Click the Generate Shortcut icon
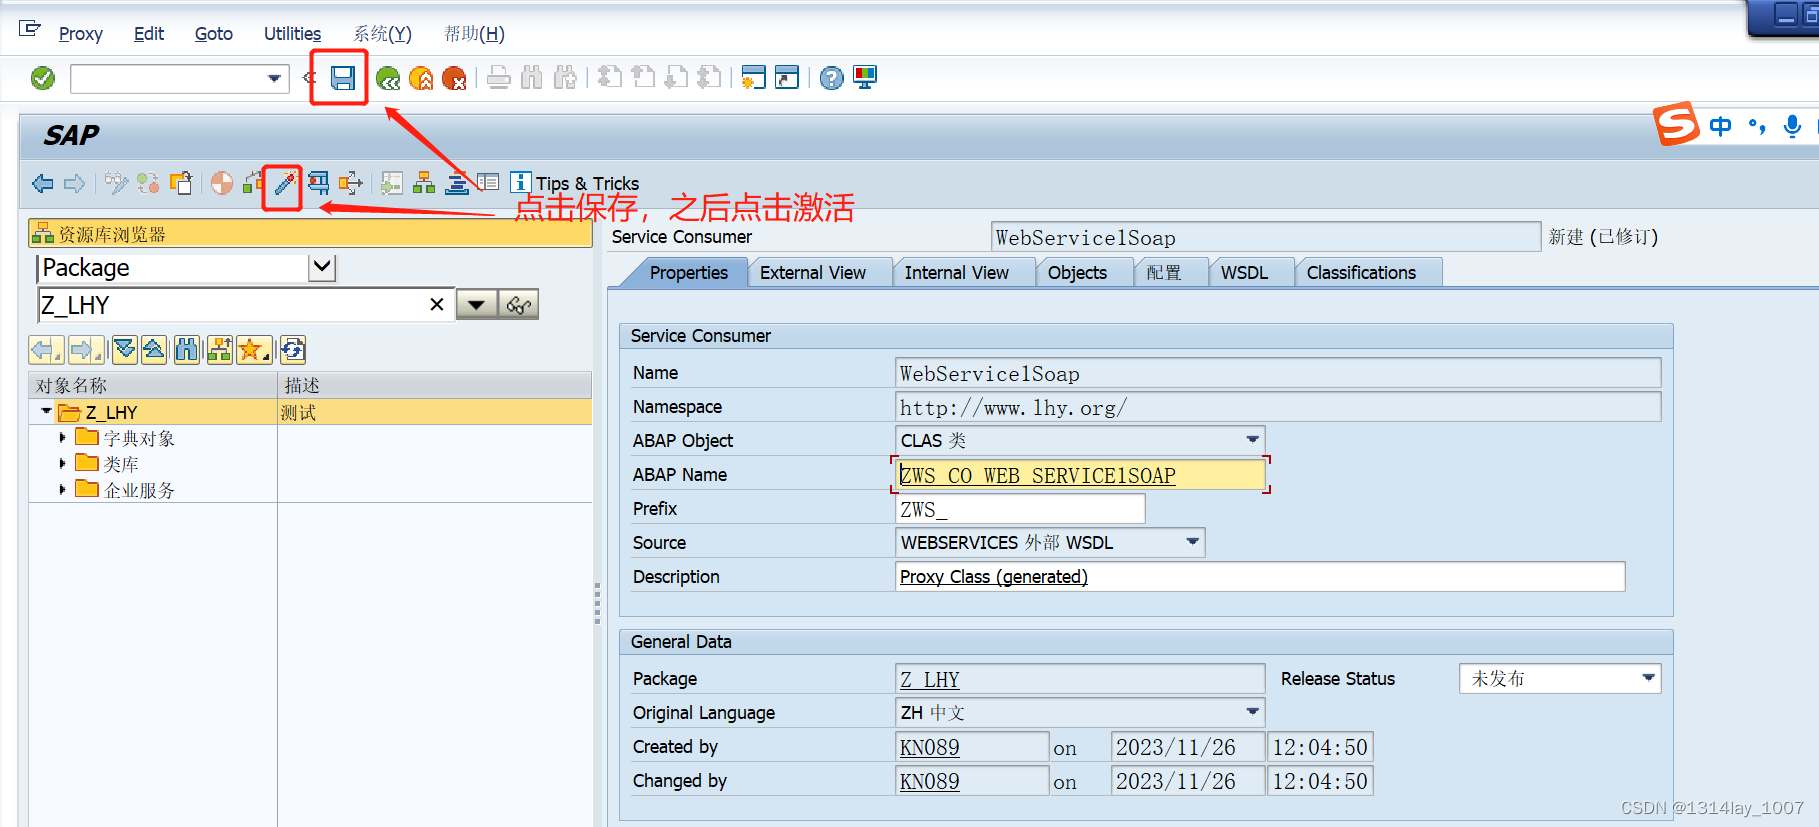Viewport: 1819px width, 827px height. click(x=787, y=78)
